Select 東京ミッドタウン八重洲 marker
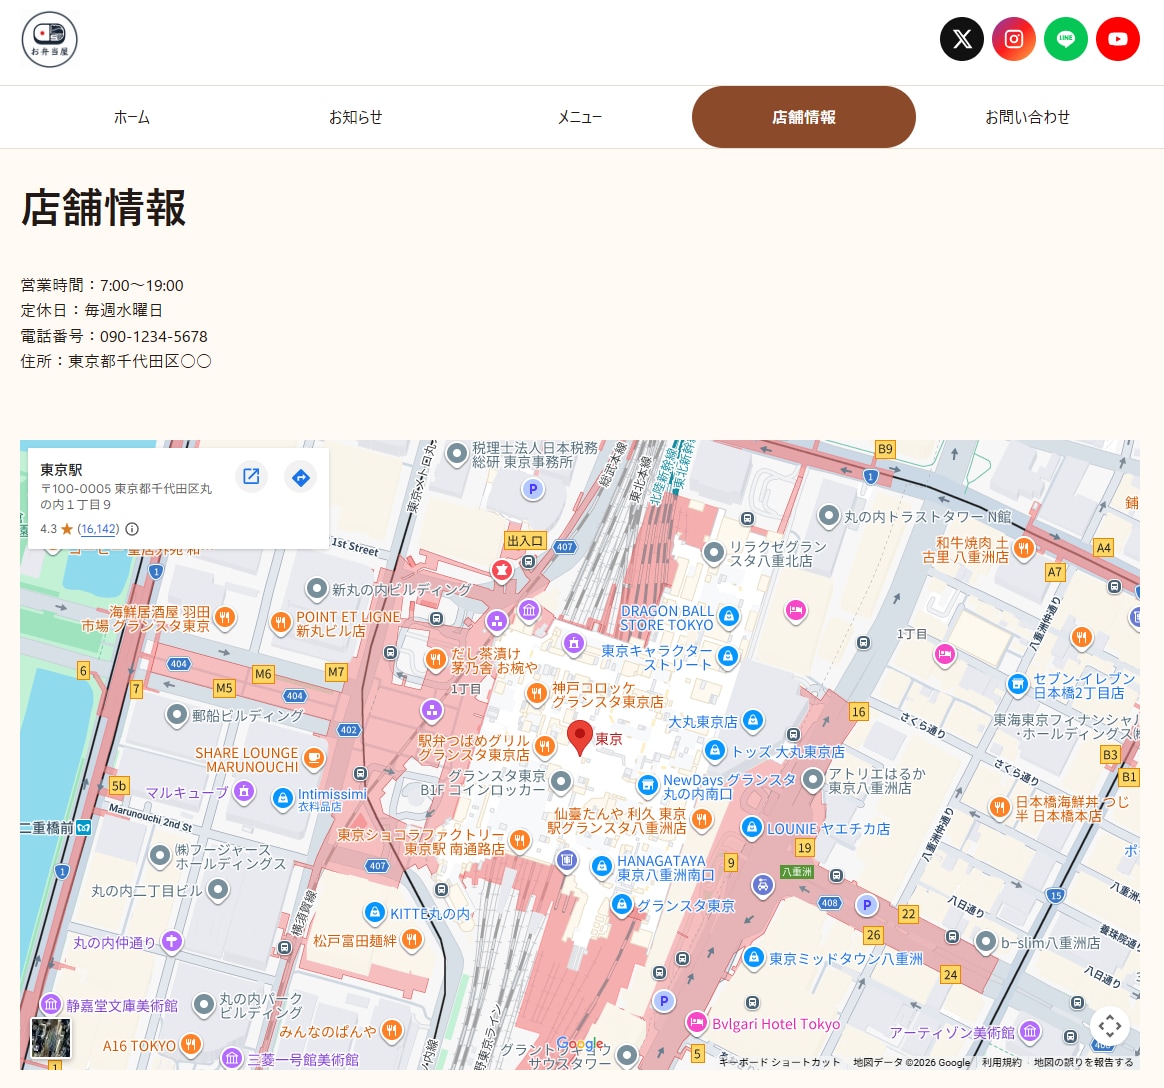This screenshot has height=1088, width=1164. click(753, 957)
